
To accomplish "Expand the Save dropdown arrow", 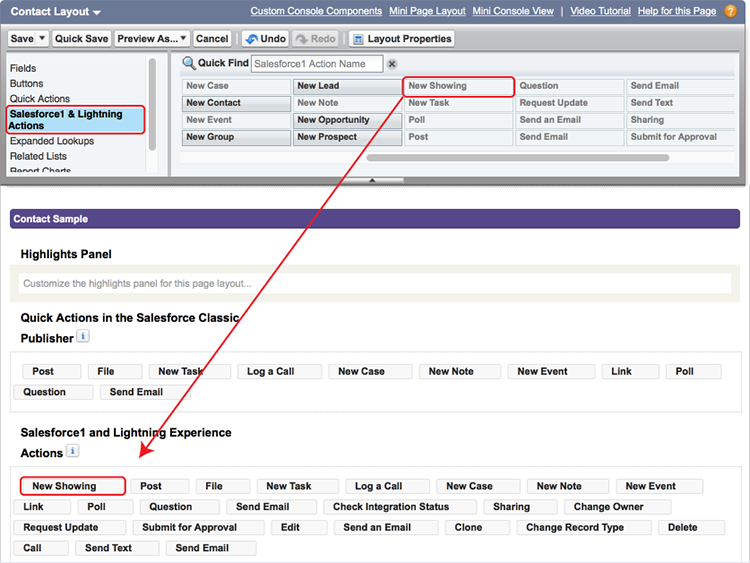I will point(42,38).
